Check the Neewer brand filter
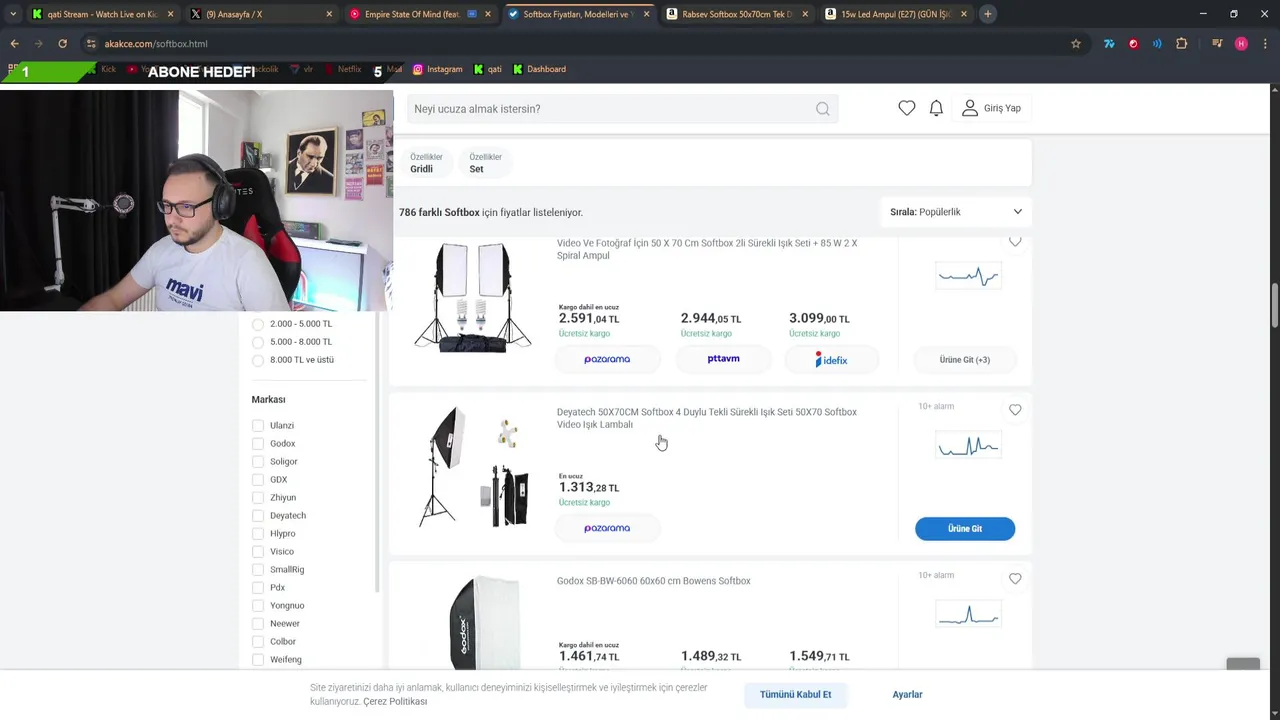 [x=258, y=624]
